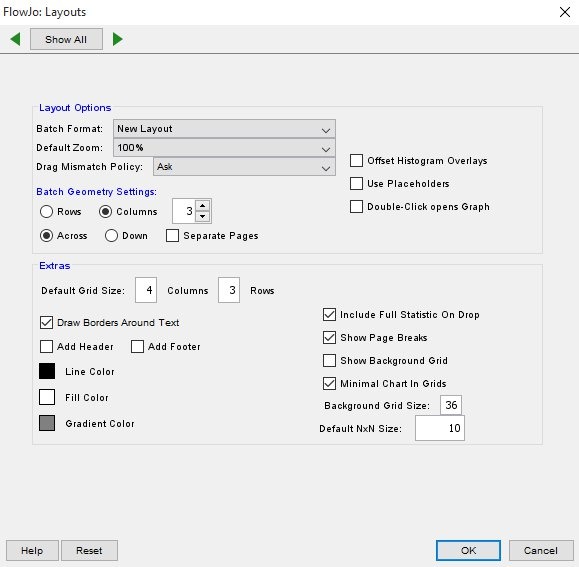Open the gray Gradient Color swatch
The image size is (579, 567).
(47, 423)
